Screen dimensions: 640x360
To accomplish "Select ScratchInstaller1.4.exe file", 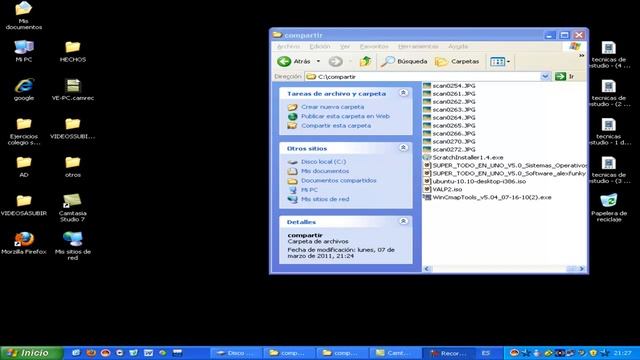I will click(x=463, y=158).
